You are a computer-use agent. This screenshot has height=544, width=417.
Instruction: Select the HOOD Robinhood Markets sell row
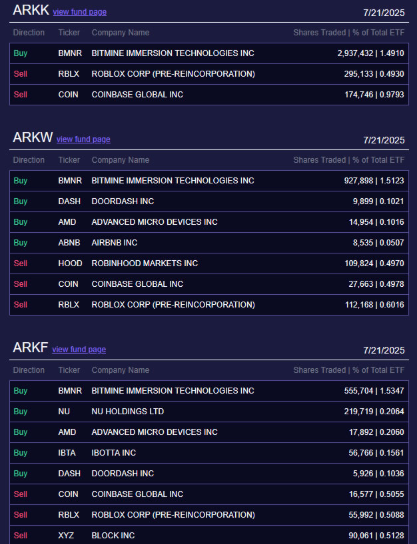(x=209, y=263)
